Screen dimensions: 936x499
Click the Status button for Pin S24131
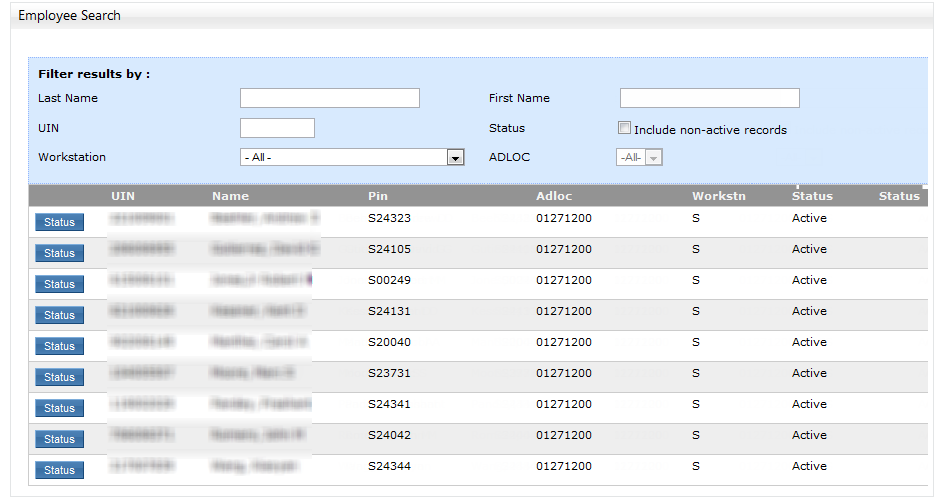pyautogui.click(x=59, y=315)
